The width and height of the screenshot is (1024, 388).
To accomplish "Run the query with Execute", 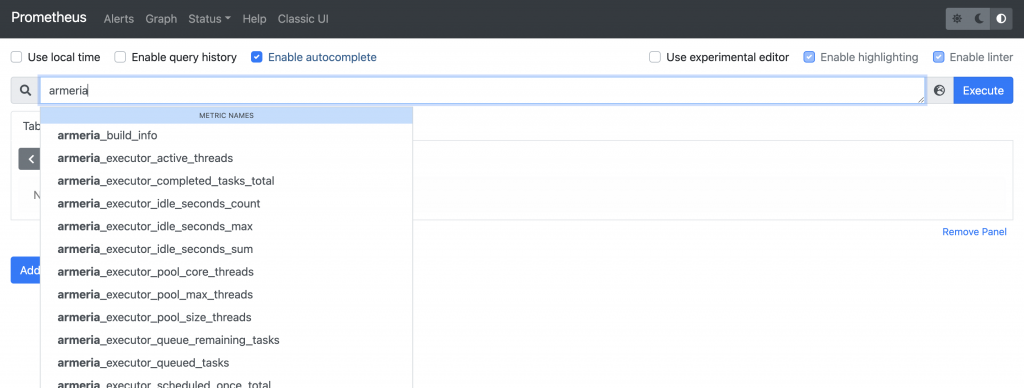I will pyautogui.click(x=983, y=91).
